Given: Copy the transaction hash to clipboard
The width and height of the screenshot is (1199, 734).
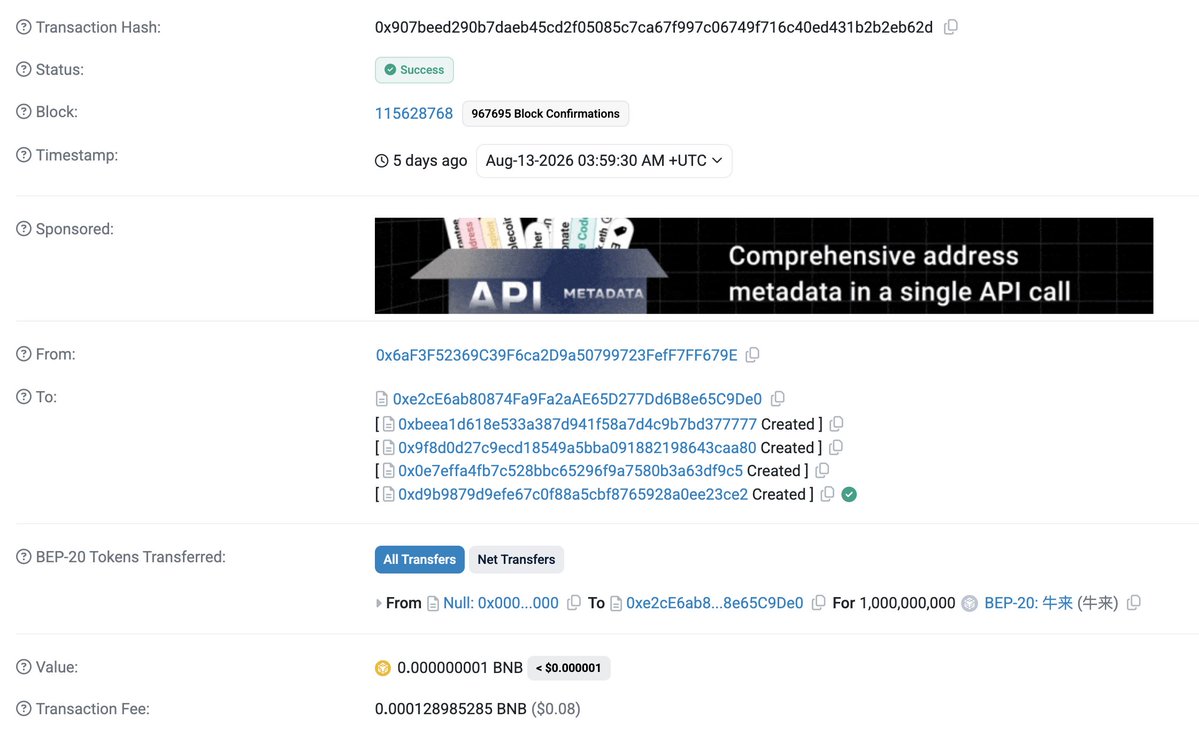Looking at the screenshot, I should pos(950,27).
